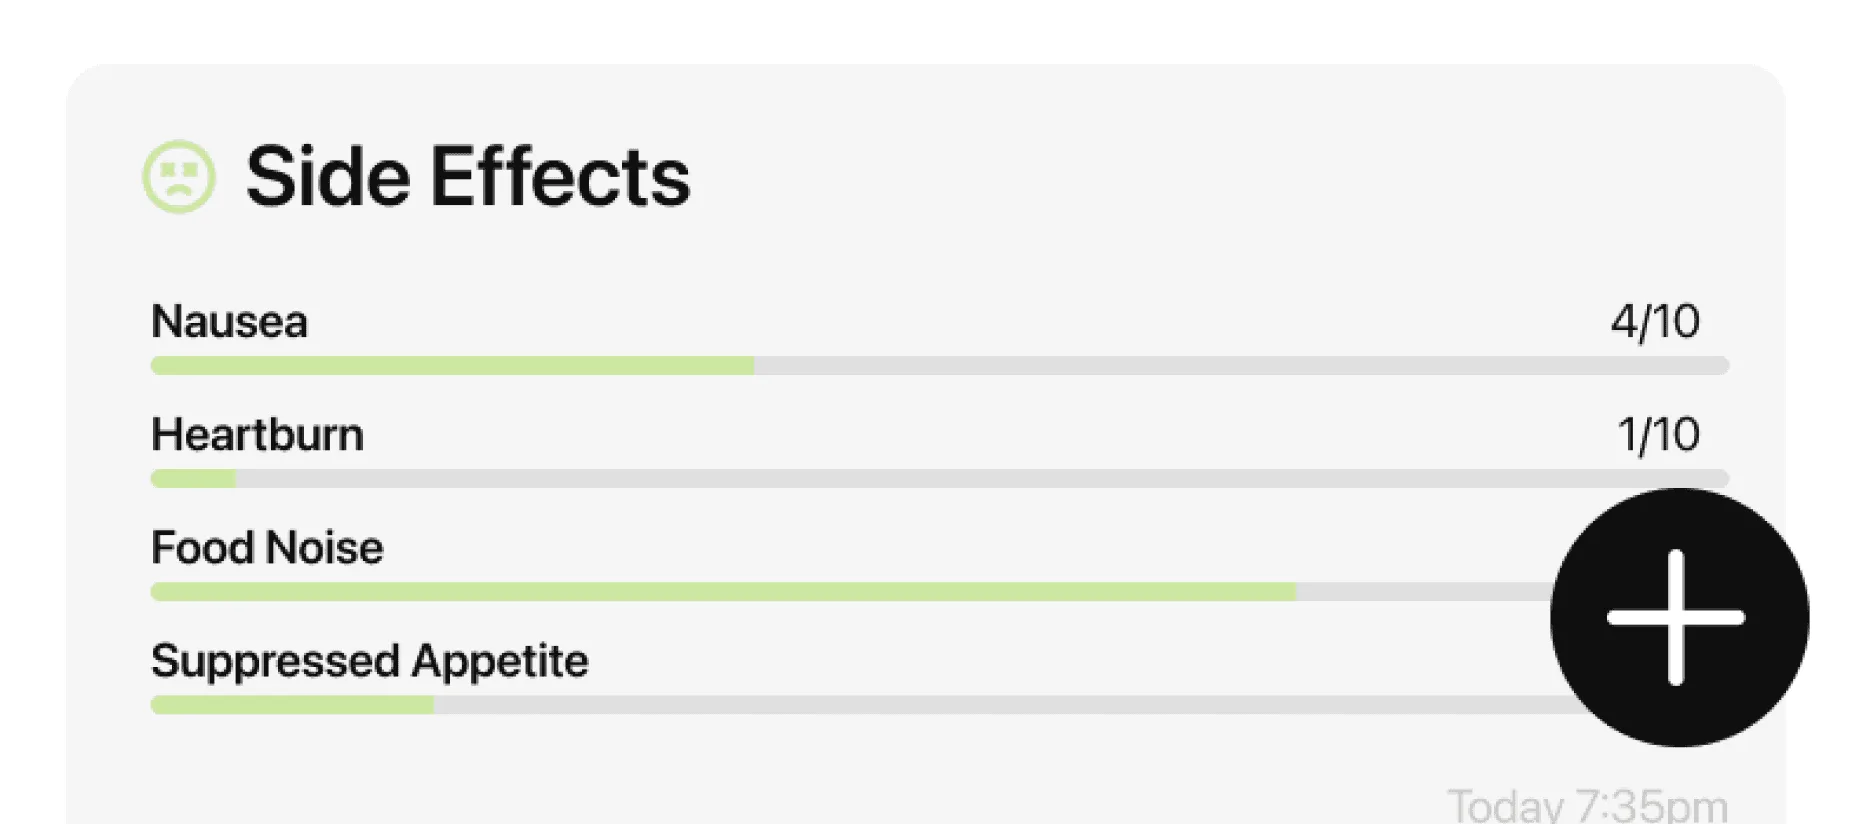Click the green filled part of Food Noise bar
The height and width of the screenshot is (824, 1852).
tap(723, 592)
